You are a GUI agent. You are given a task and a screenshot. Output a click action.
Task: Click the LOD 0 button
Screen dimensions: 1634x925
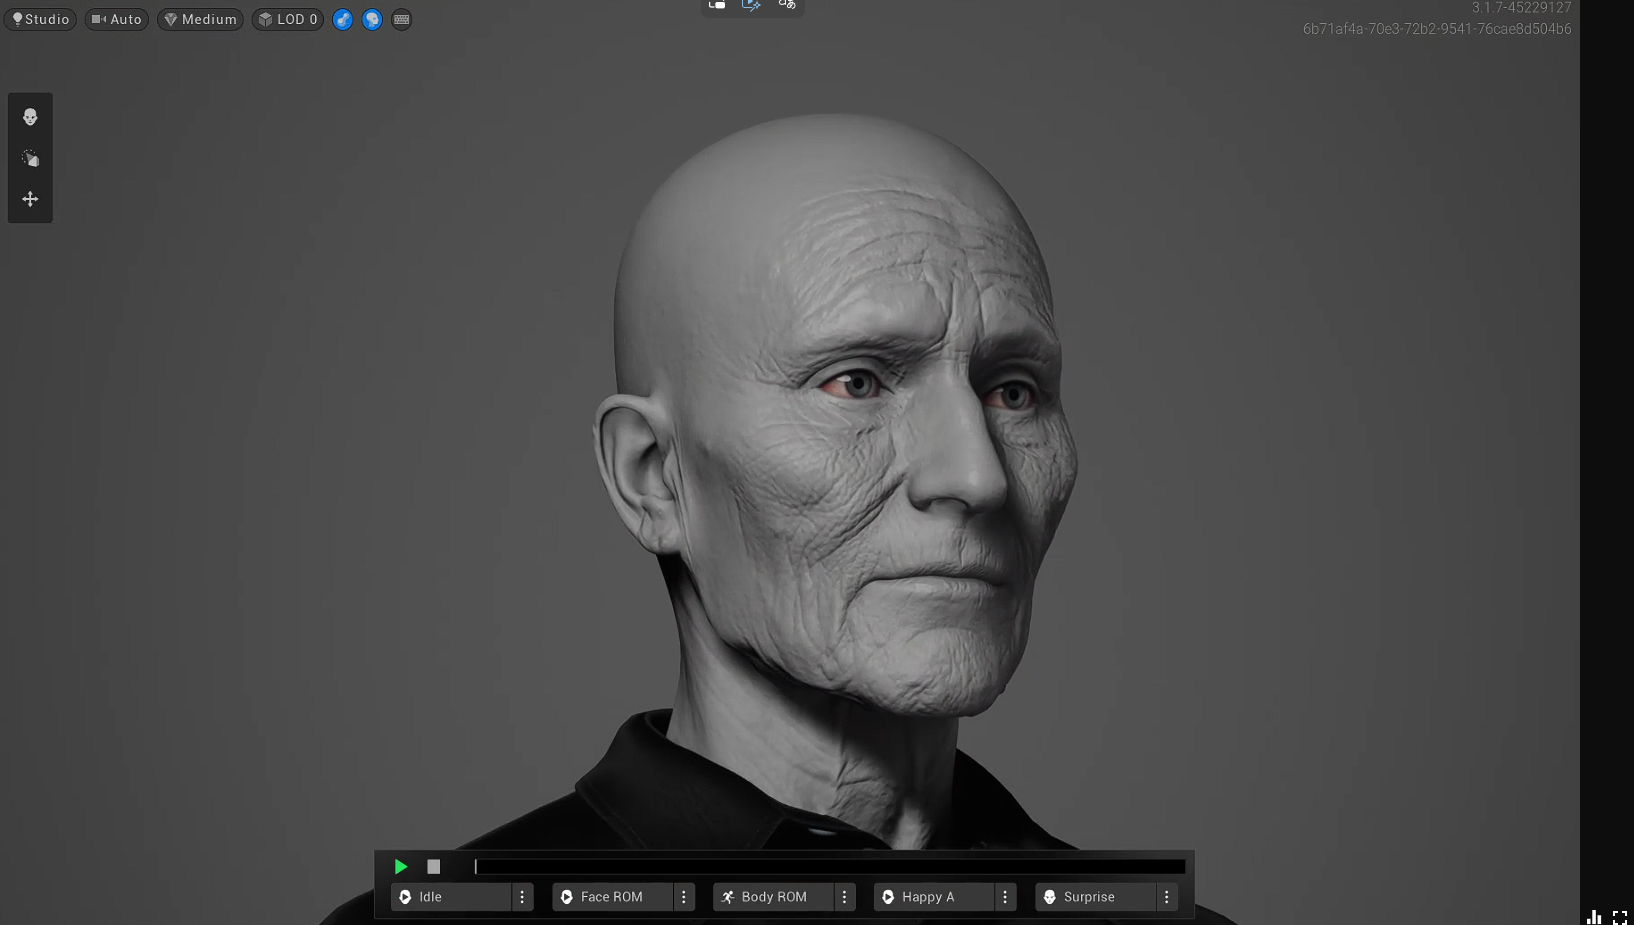pos(287,19)
